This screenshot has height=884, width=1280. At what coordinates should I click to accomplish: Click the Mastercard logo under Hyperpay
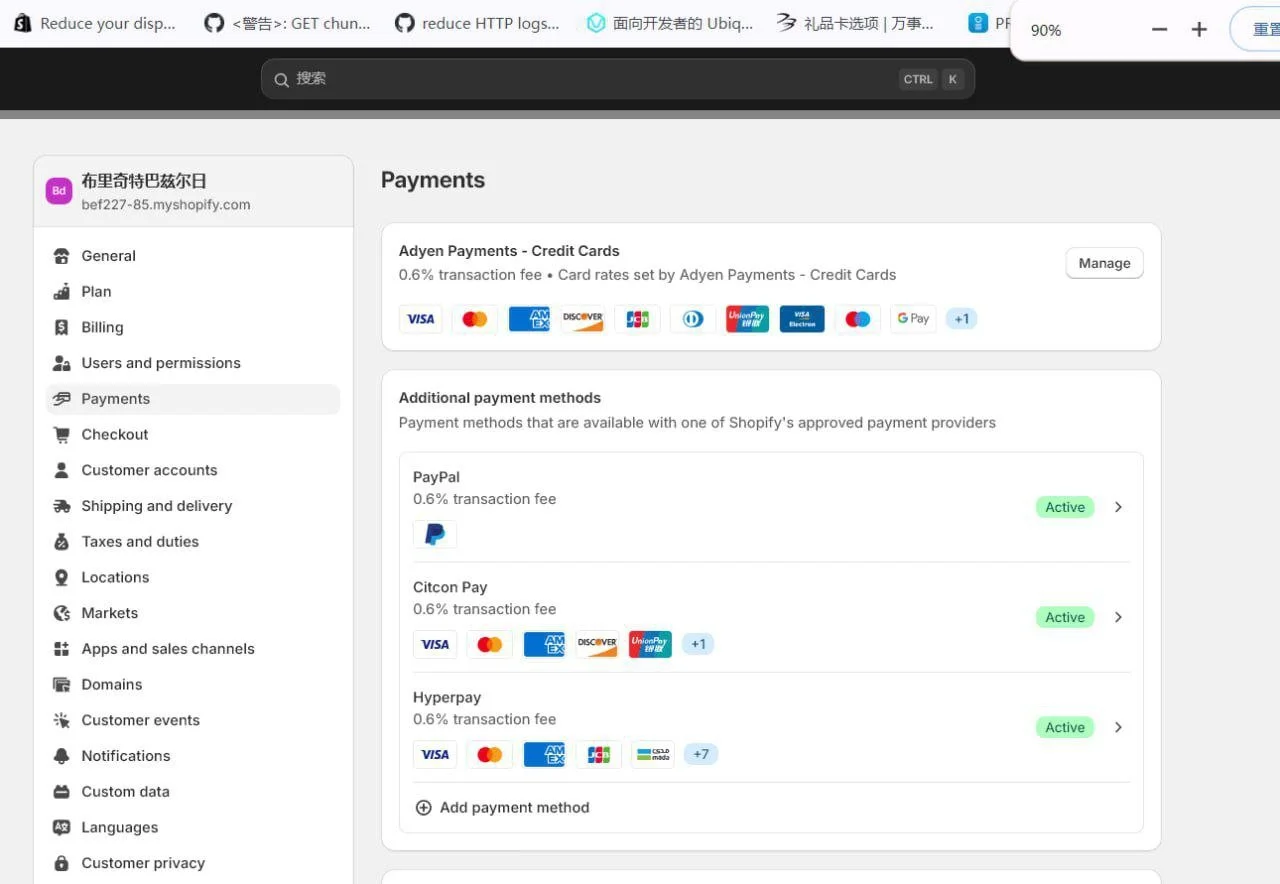click(x=489, y=754)
